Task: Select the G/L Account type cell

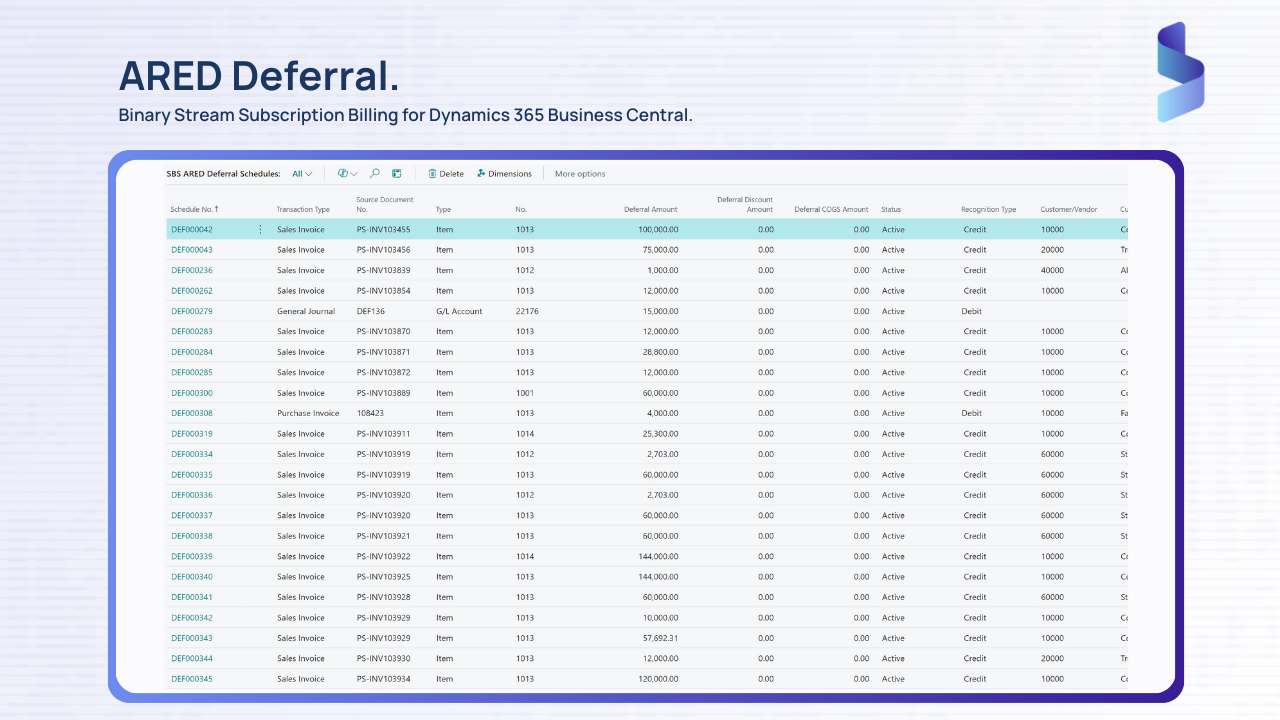Action: point(459,311)
